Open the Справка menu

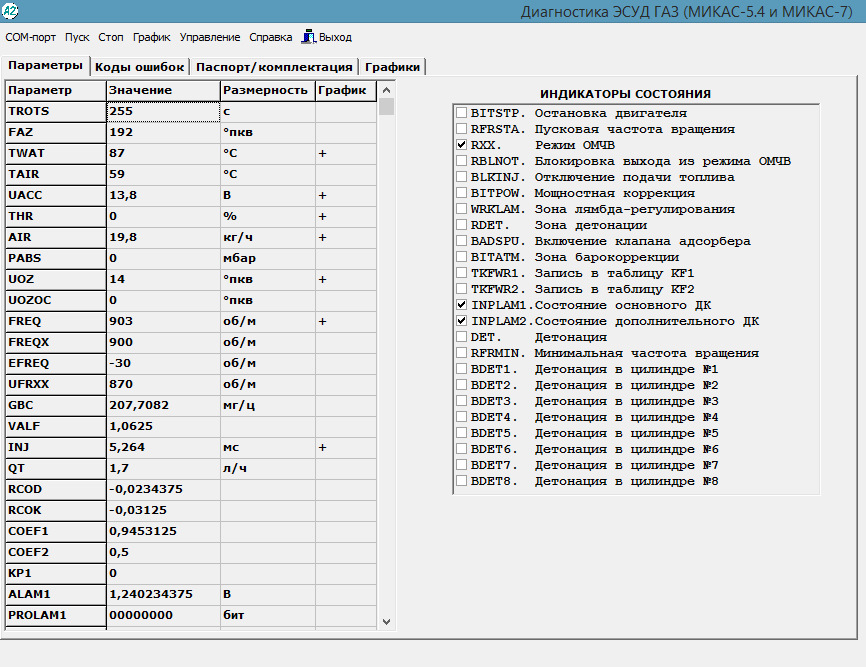pyautogui.click(x=271, y=37)
